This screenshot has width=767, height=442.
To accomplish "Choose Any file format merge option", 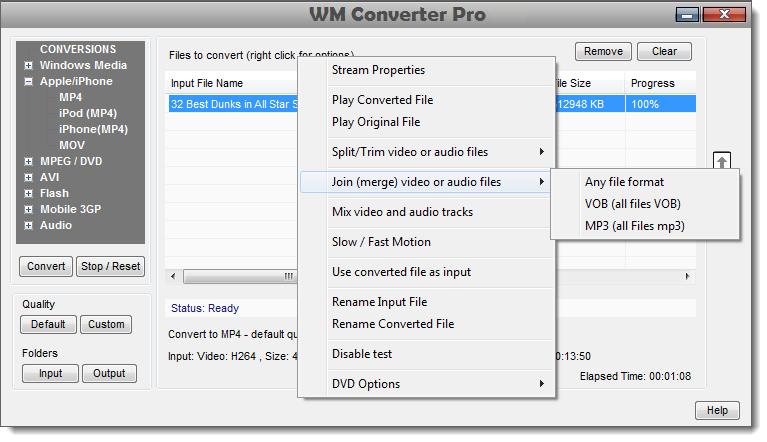I will click(624, 182).
